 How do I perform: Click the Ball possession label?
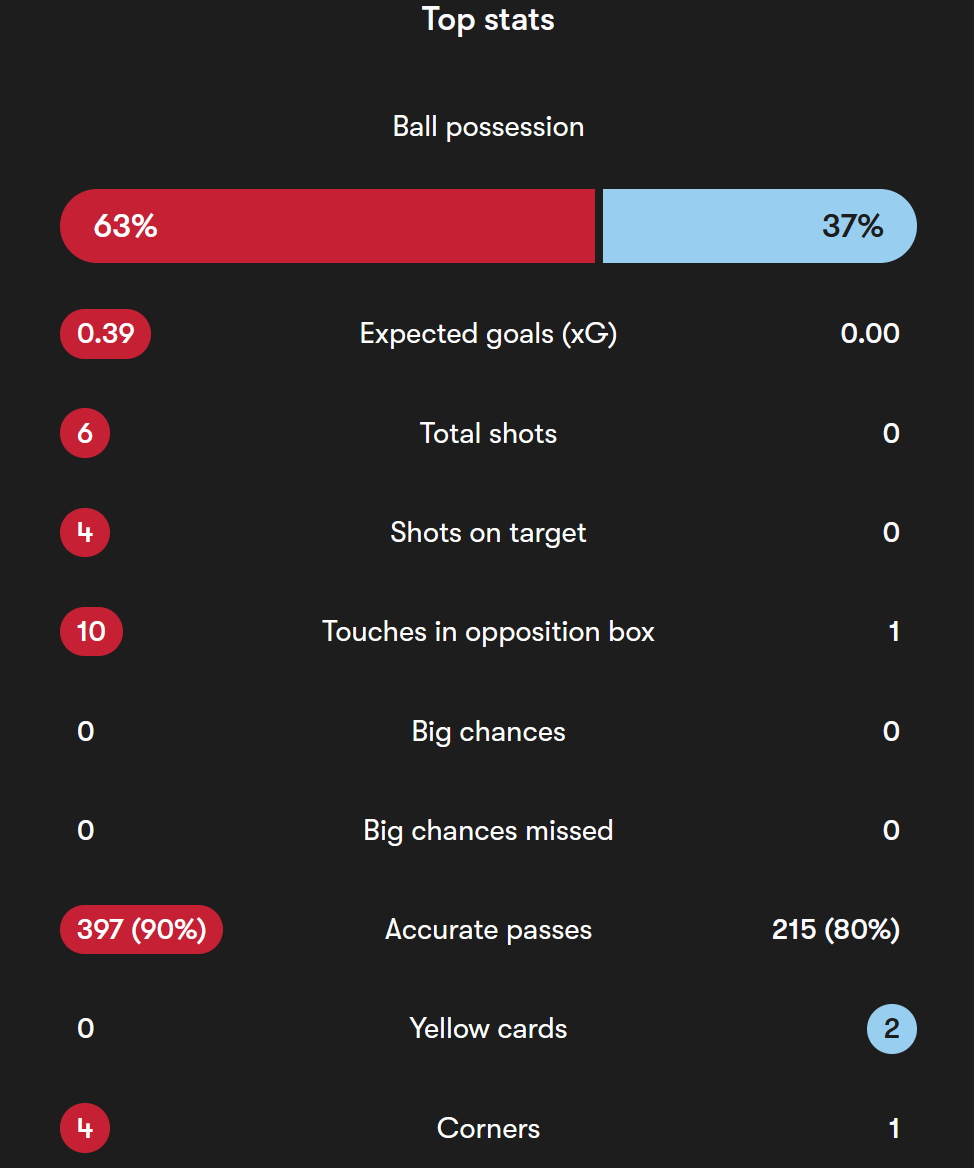coord(488,127)
